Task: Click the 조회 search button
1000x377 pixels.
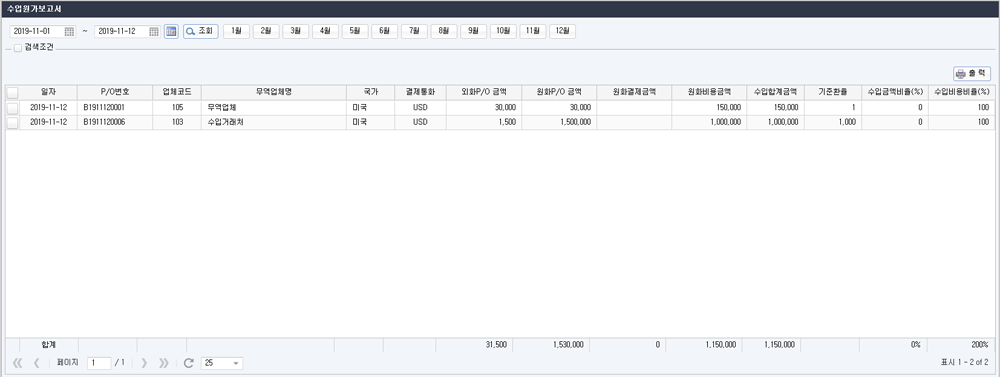Action: (x=201, y=31)
